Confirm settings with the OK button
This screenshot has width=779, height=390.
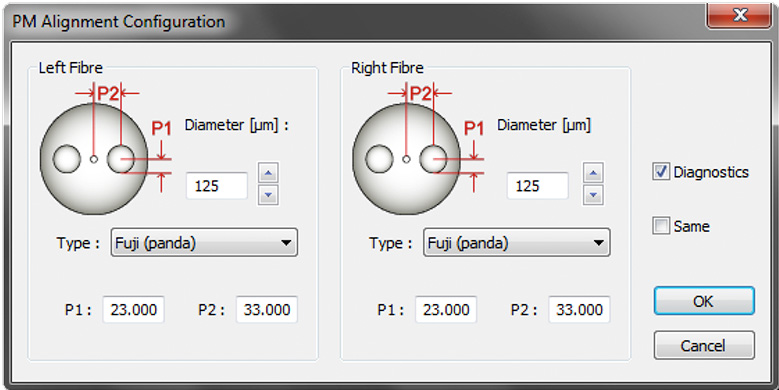point(704,301)
